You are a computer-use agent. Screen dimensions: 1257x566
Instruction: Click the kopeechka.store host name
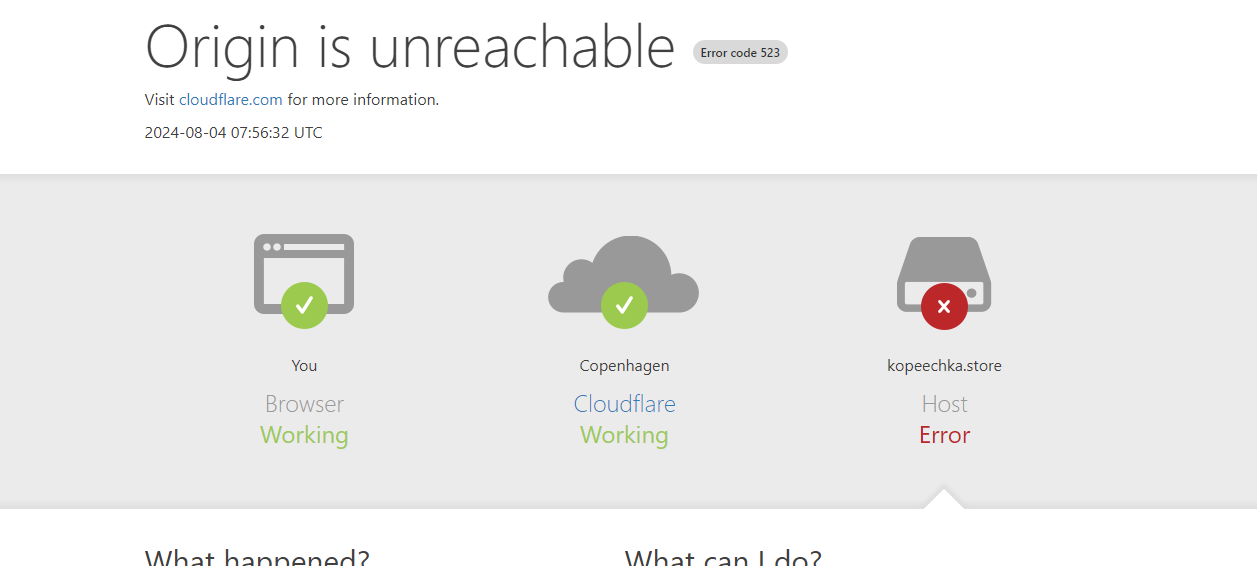click(944, 366)
